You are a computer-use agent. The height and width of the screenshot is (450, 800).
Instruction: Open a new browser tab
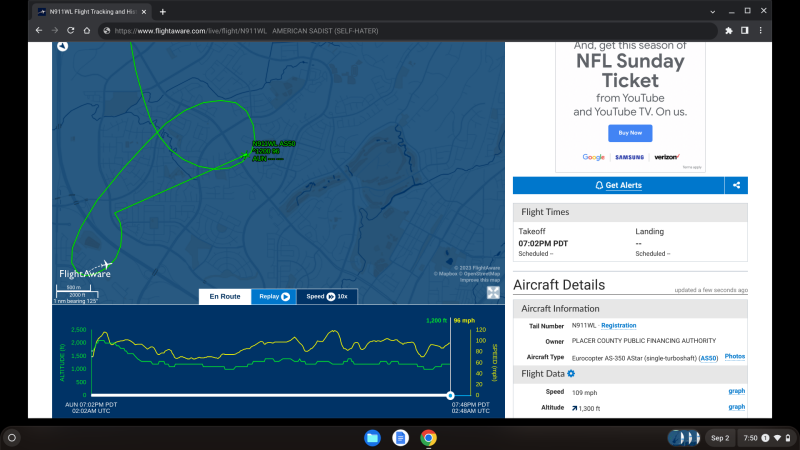pyautogui.click(x=163, y=11)
